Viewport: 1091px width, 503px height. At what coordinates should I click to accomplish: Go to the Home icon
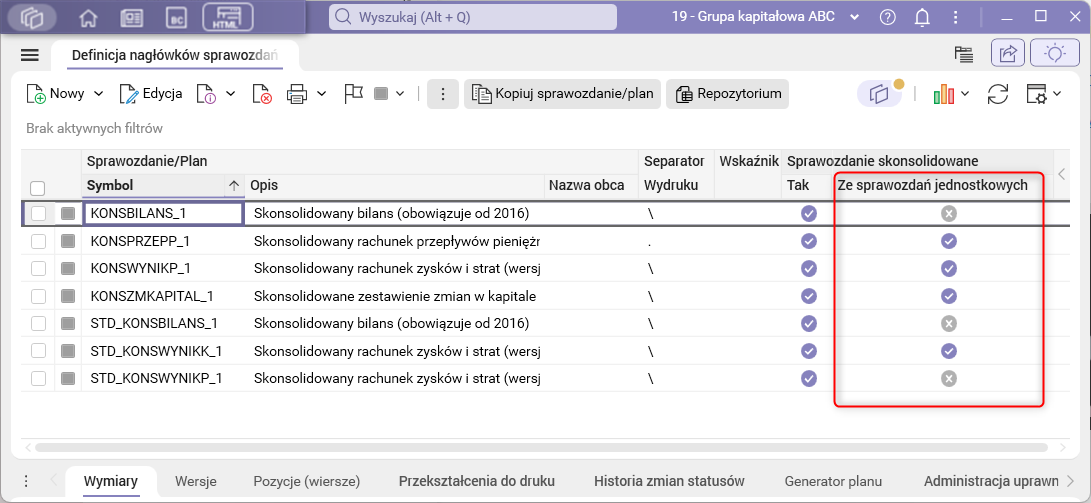click(88, 18)
